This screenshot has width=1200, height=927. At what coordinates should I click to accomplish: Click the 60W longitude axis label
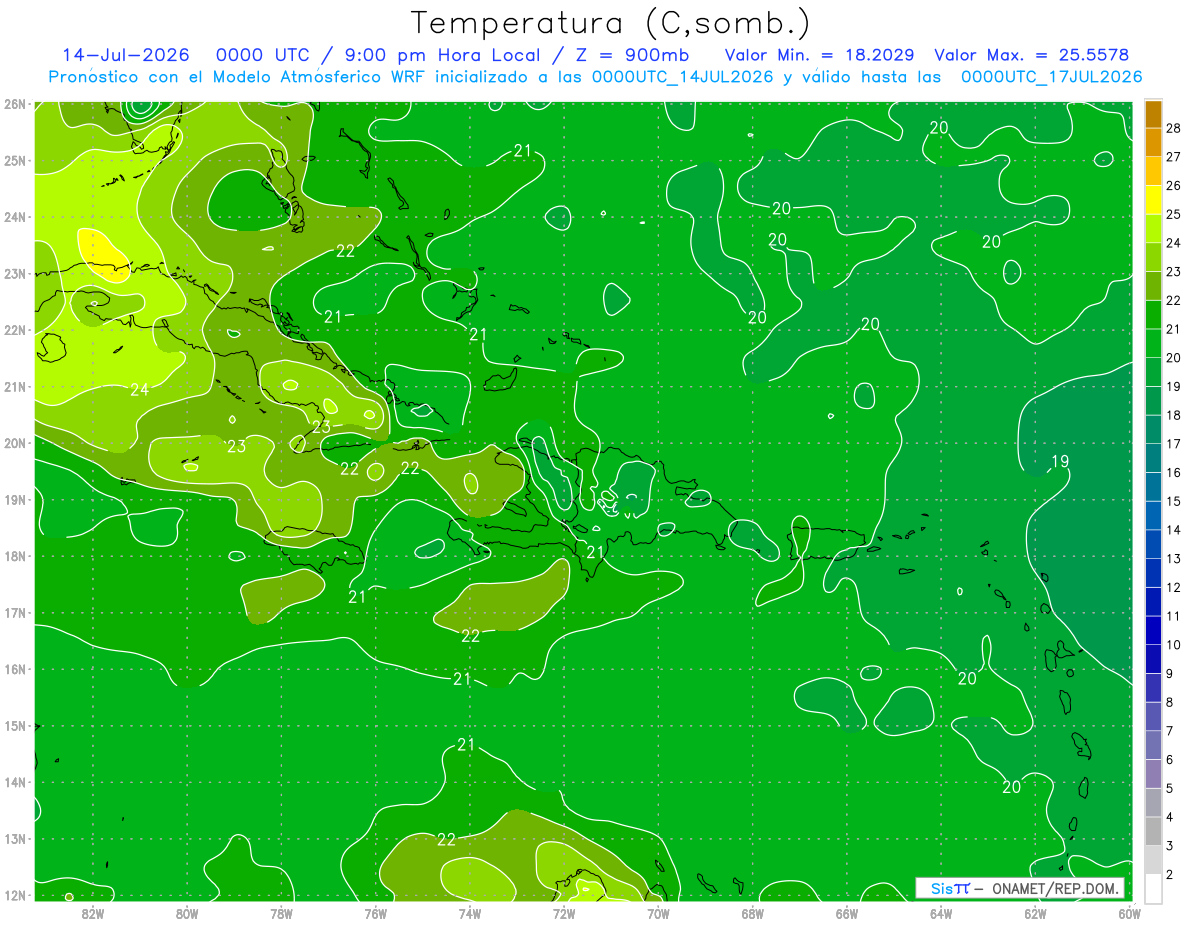pos(1129,913)
